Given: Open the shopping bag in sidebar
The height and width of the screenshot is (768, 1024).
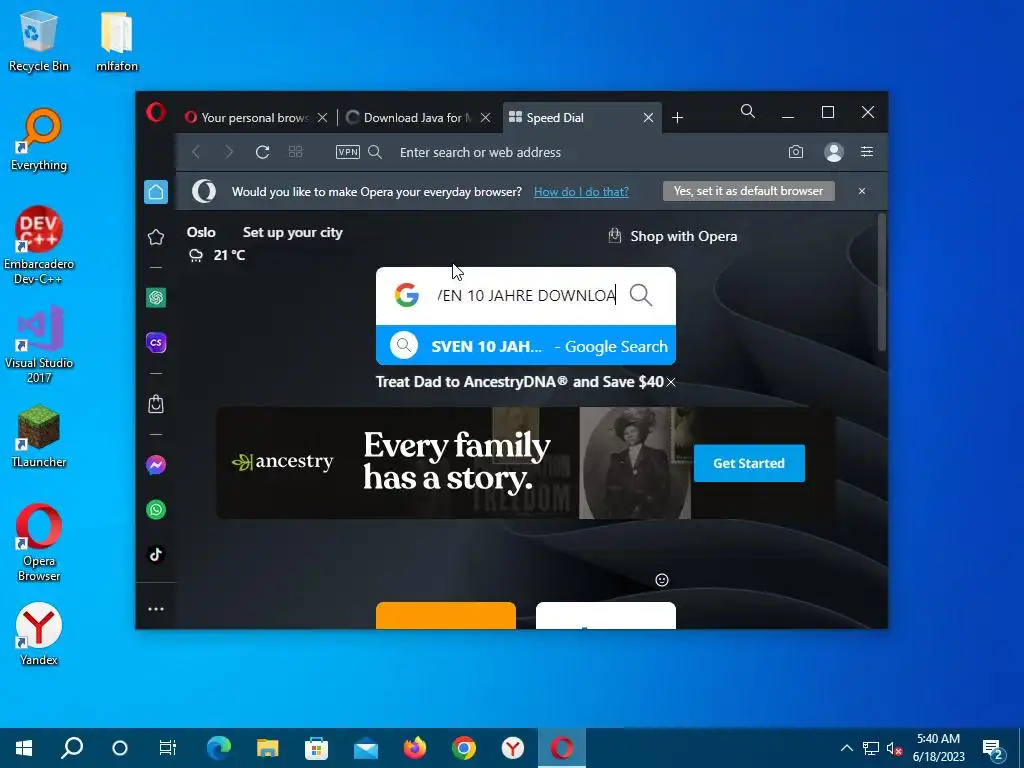Looking at the screenshot, I should coord(155,404).
